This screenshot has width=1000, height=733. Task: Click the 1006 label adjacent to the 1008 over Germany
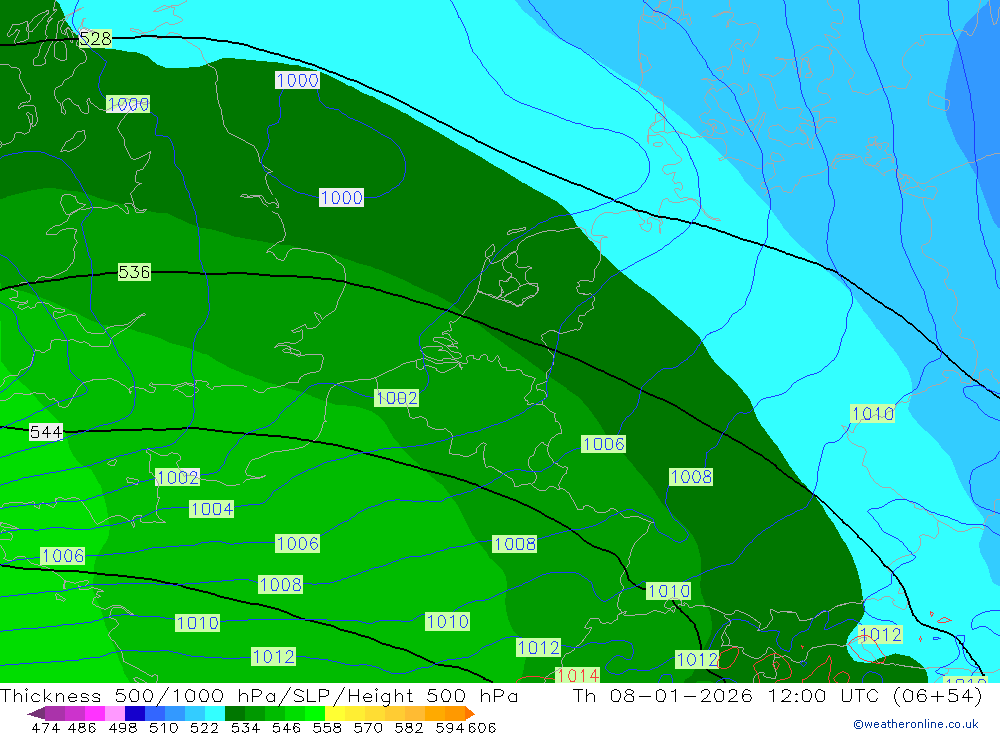pos(603,444)
